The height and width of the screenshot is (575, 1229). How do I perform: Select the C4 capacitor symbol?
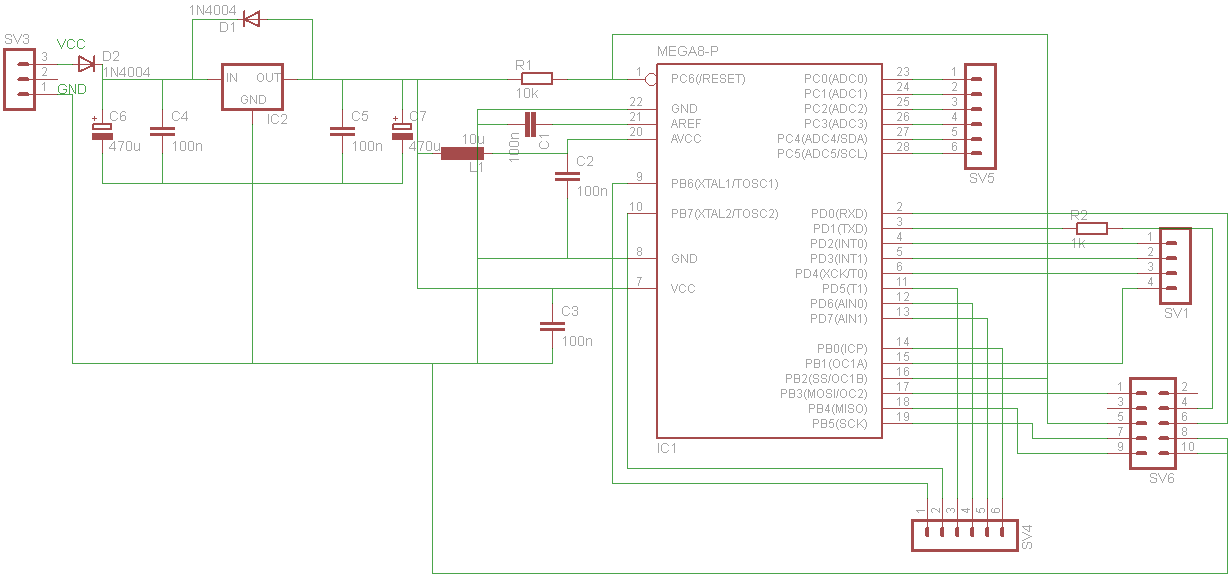click(x=162, y=131)
